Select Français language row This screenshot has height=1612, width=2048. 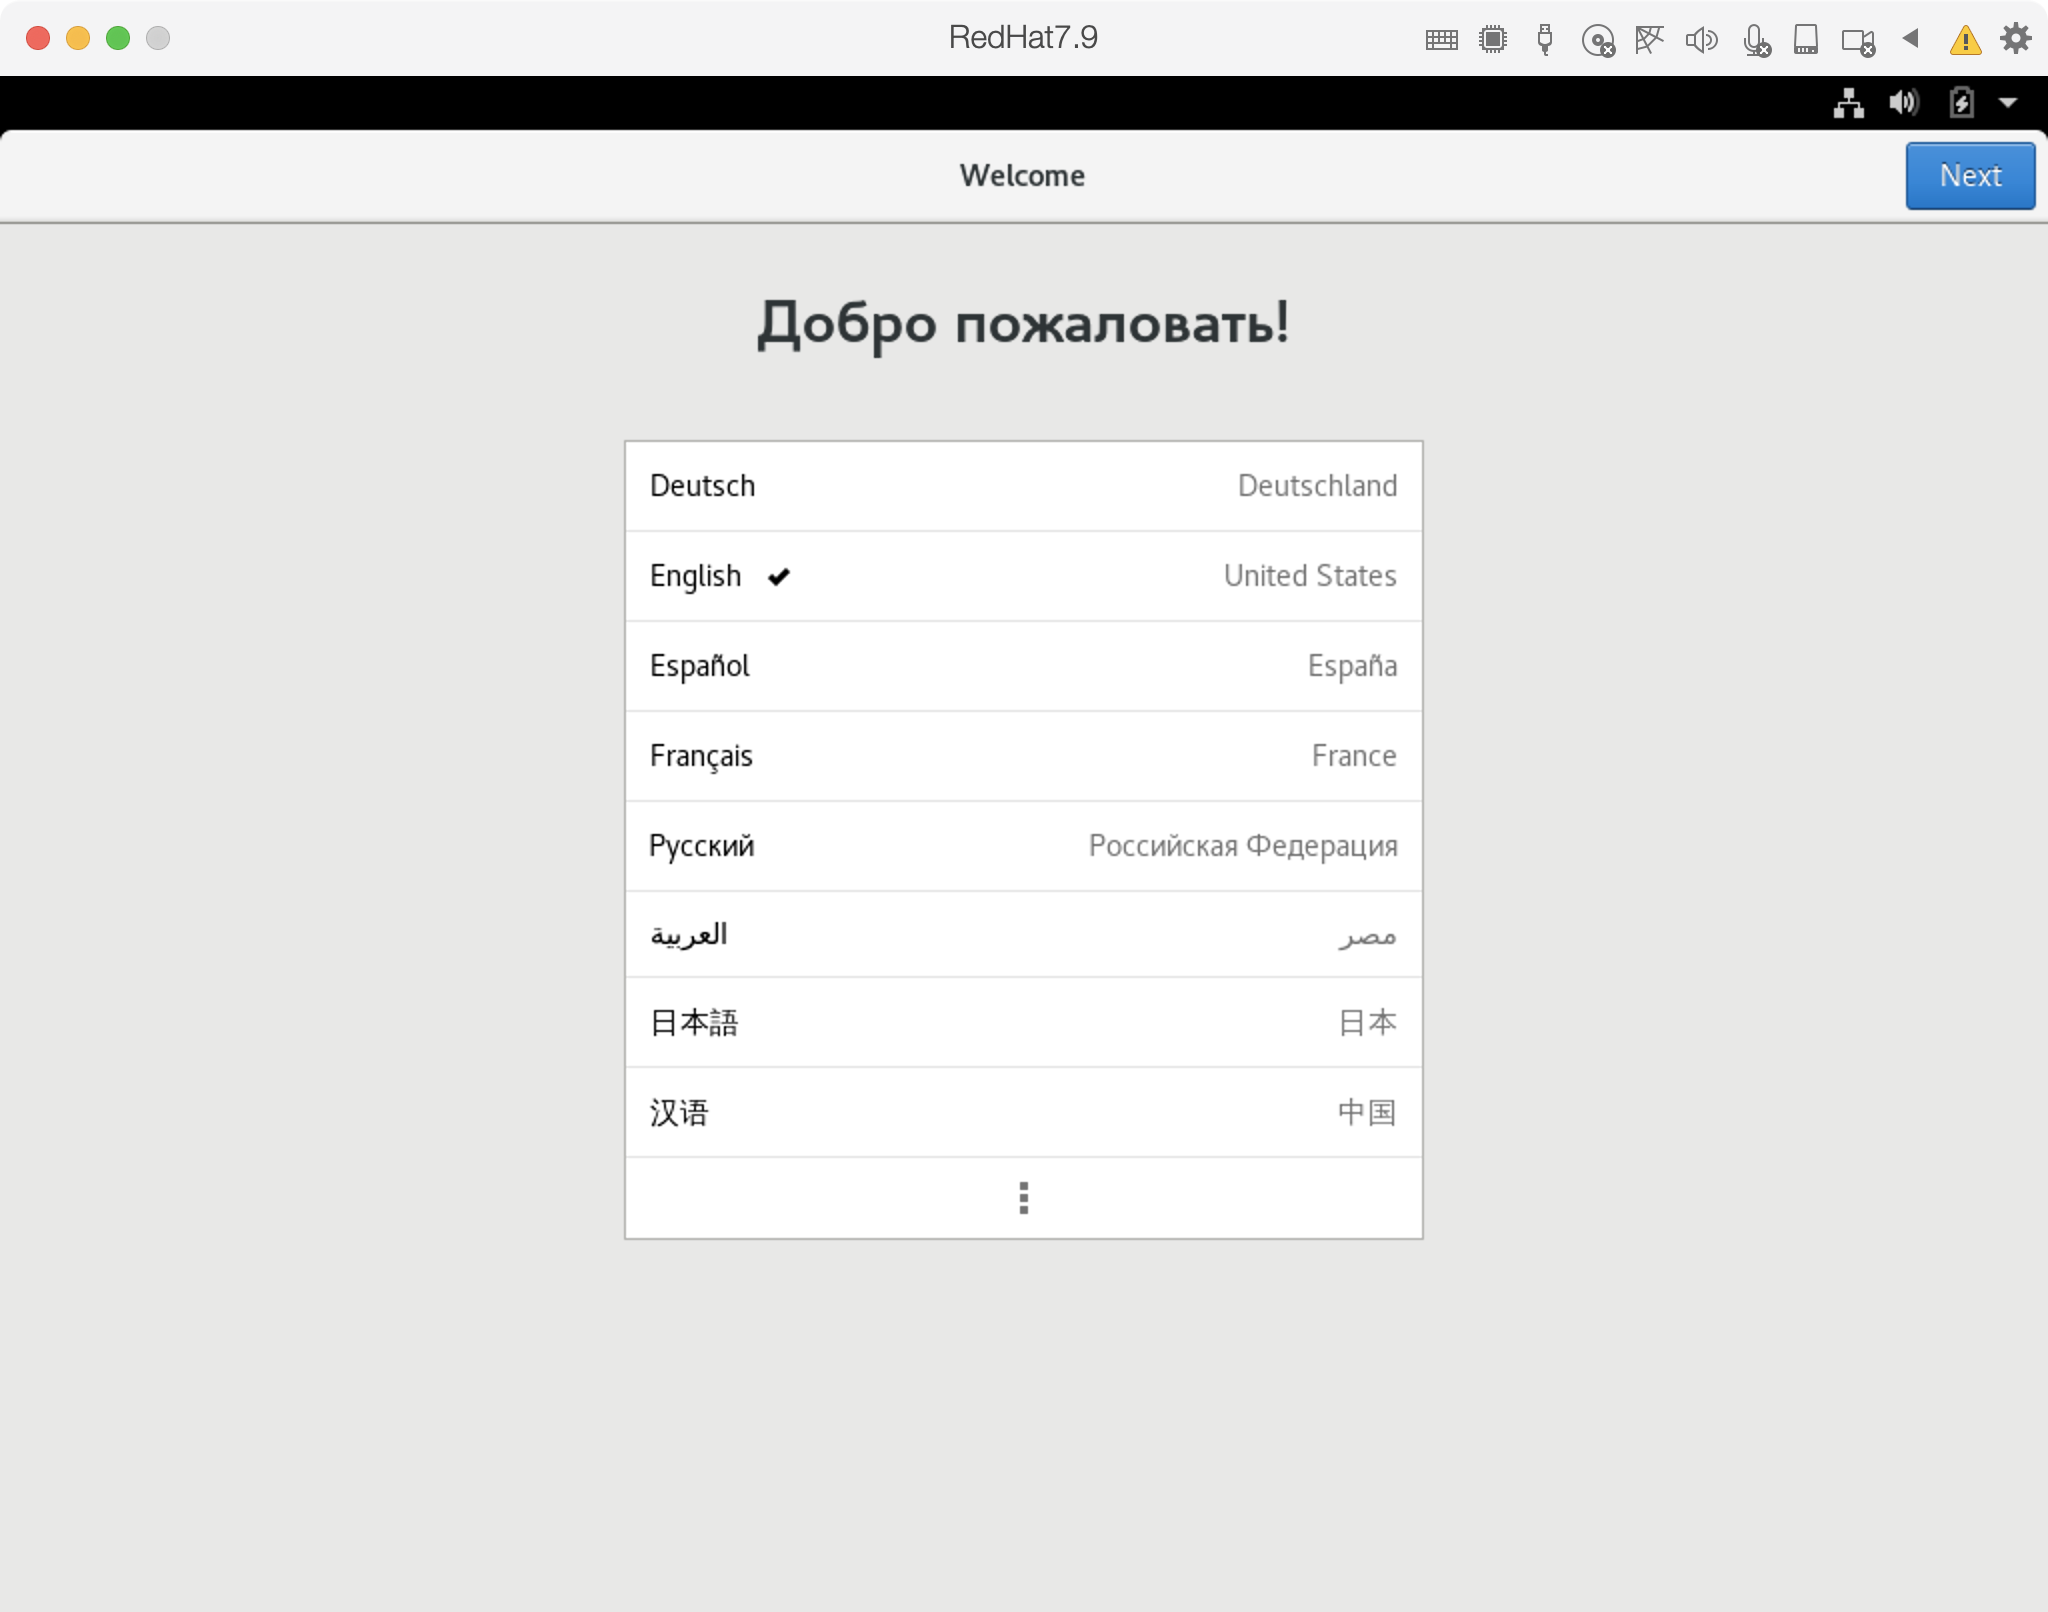point(1023,756)
